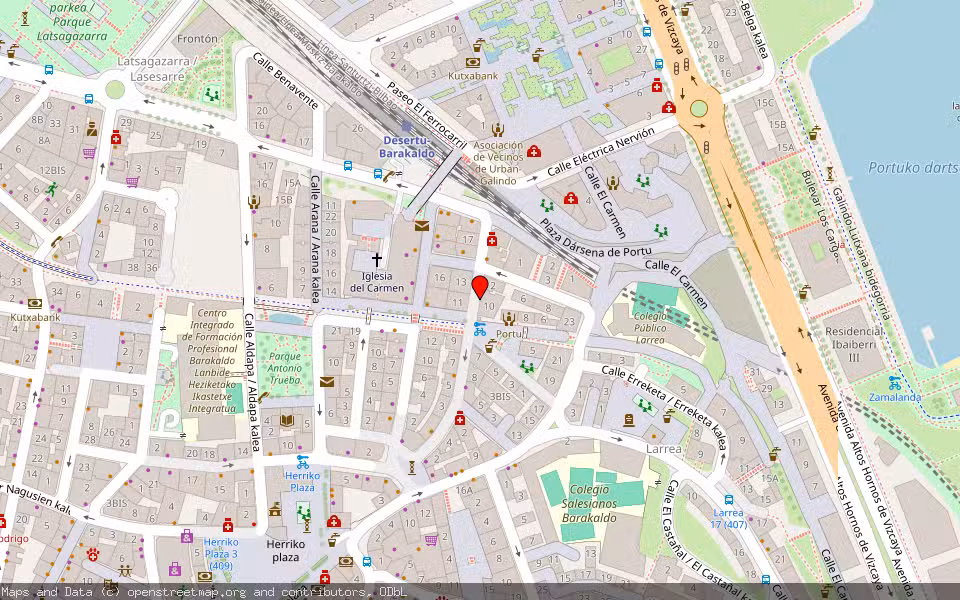Click the pharmacy cross icon beside Herriko Plaza
Viewport: 960px width, 600px height.
coord(334,522)
